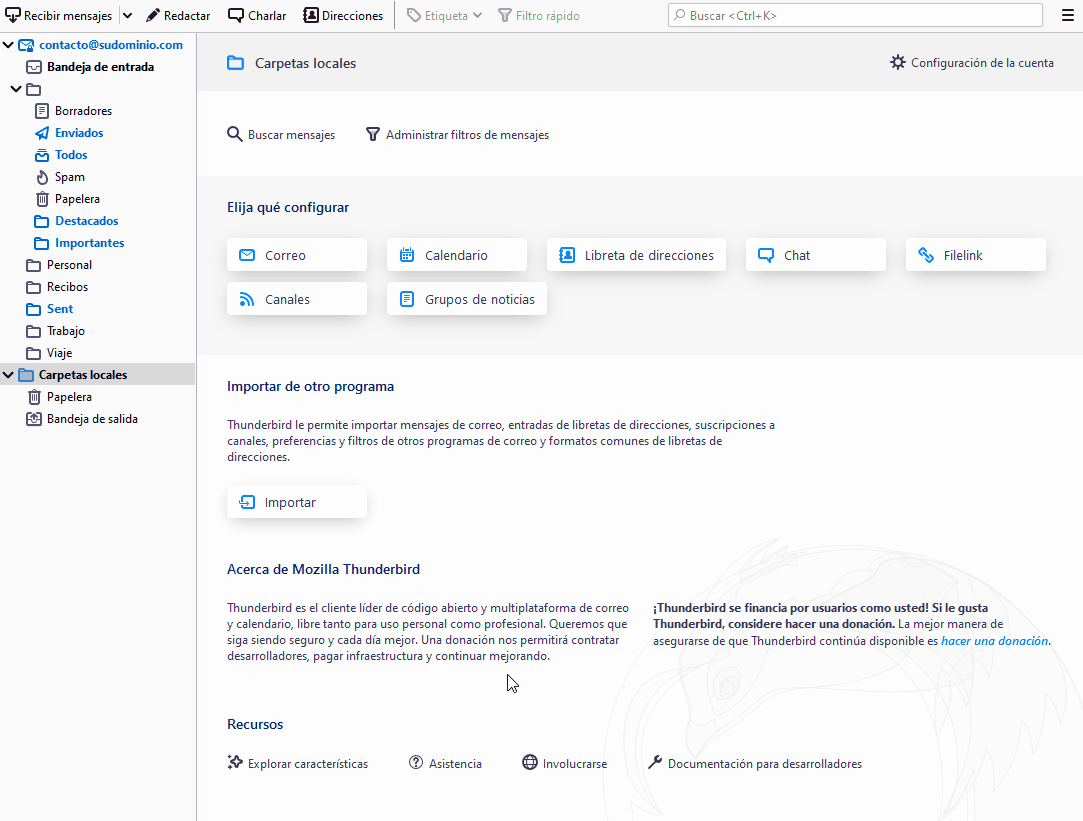1083x821 pixels.
Task: Click the Canales RSS feed icon
Action: click(x=247, y=299)
